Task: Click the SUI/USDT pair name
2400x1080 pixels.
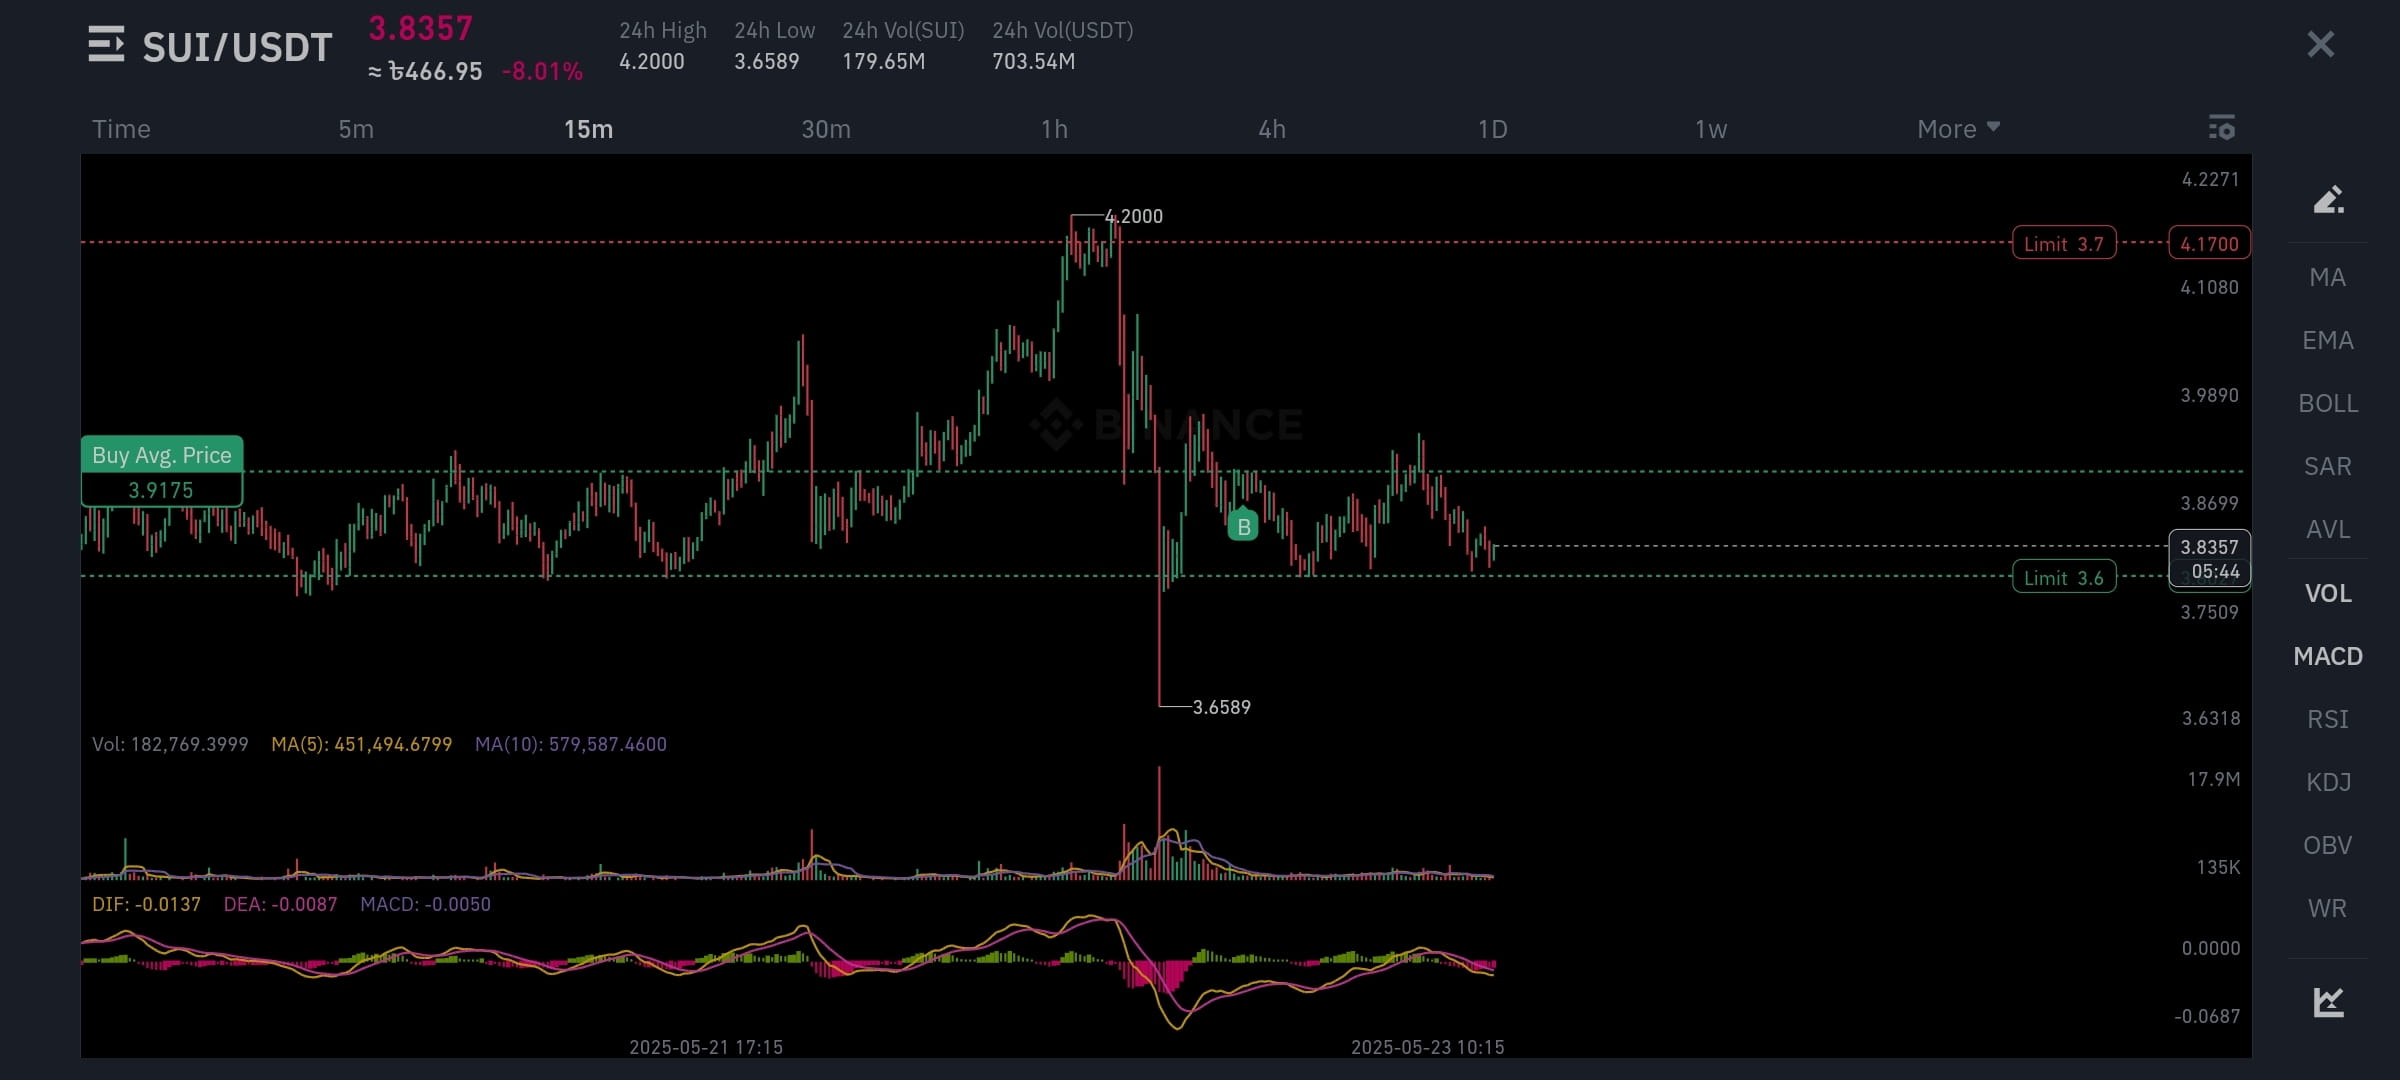Action: point(237,47)
